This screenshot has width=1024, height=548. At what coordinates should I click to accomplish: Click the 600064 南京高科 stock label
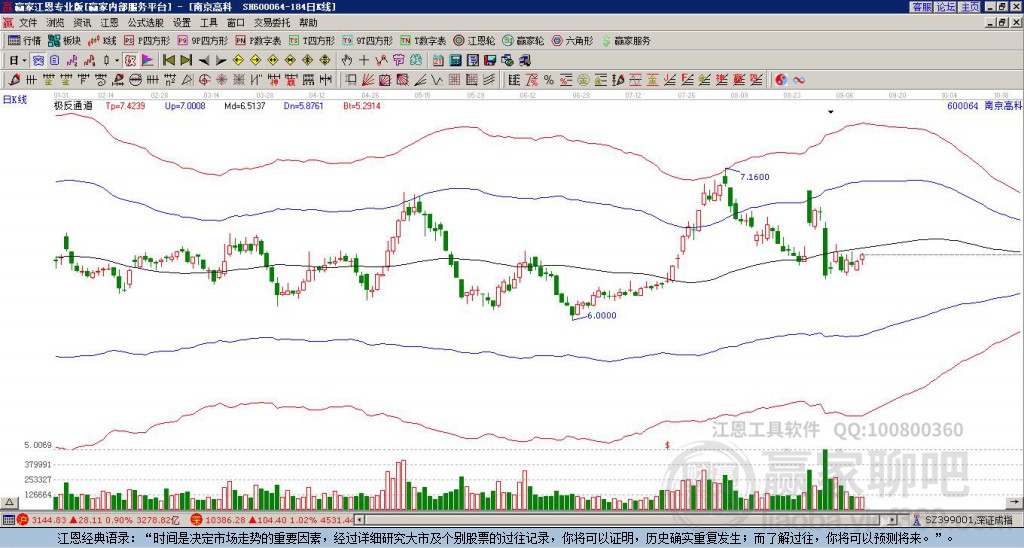click(984, 106)
